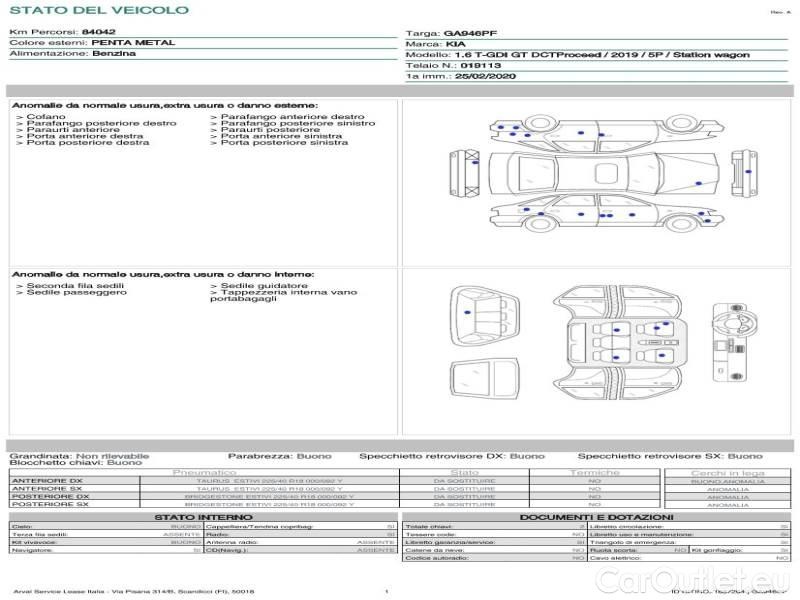Click the plate number 'GA946PF'
This screenshot has height=600, width=800.
tap(470, 34)
